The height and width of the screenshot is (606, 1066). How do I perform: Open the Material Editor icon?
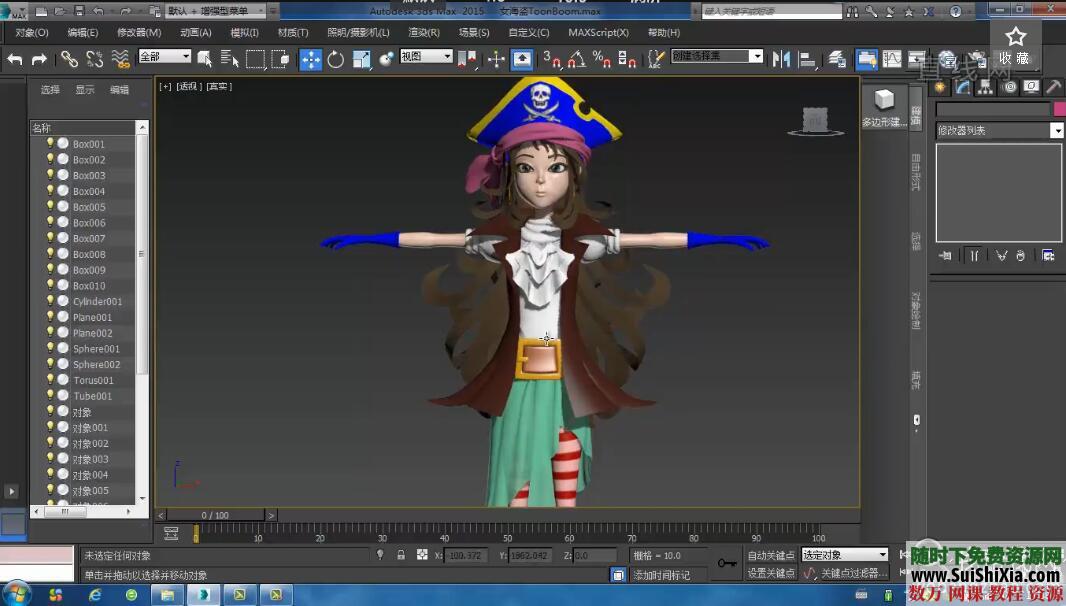tap(947, 60)
